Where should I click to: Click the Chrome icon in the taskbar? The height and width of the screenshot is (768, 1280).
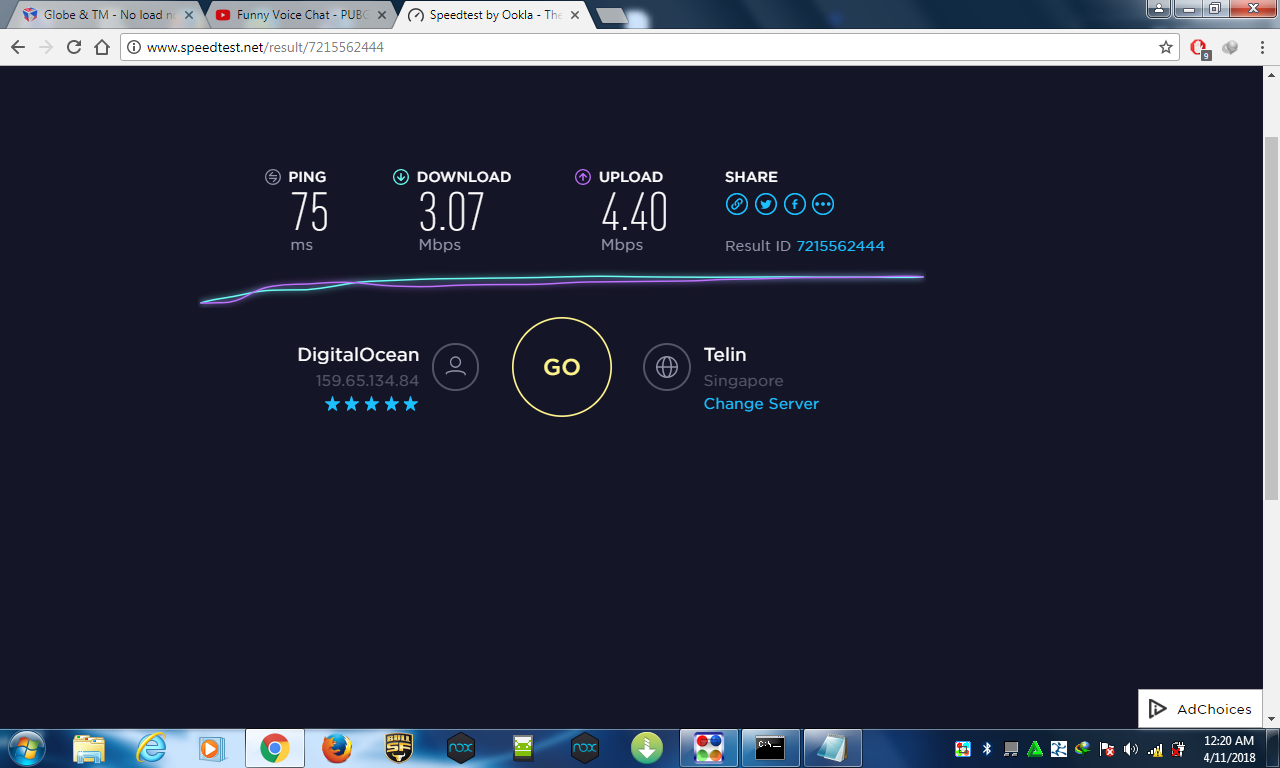[x=274, y=748]
